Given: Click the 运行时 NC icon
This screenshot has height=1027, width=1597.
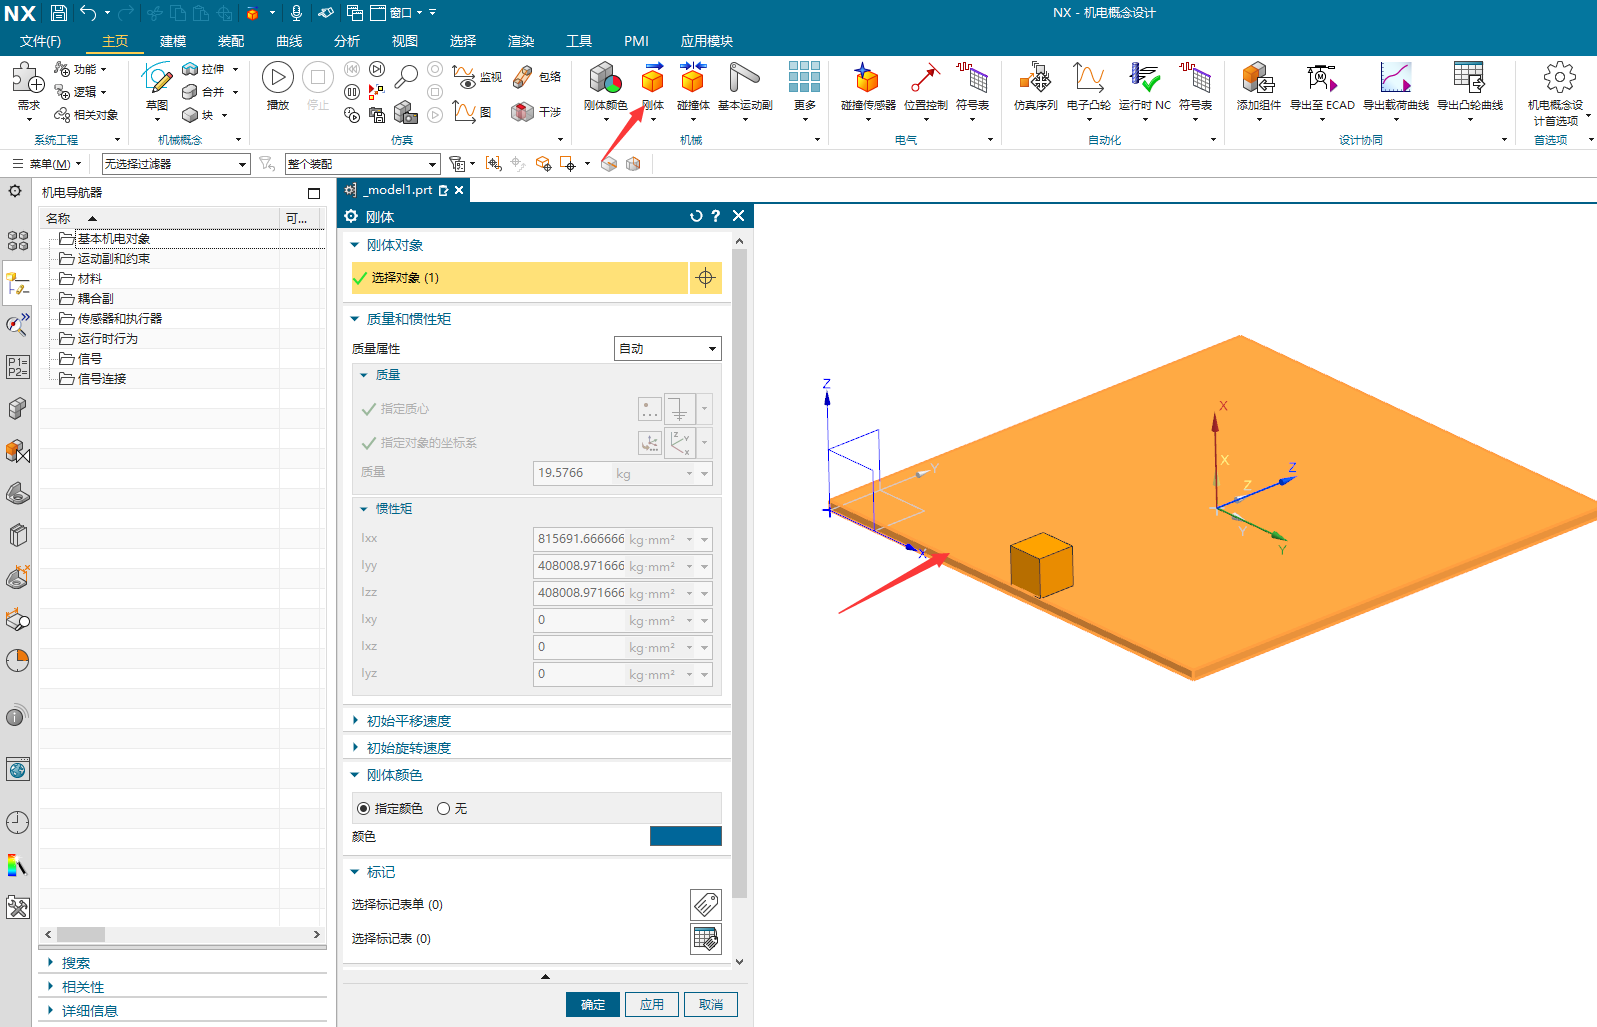Looking at the screenshot, I should (x=1144, y=80).
